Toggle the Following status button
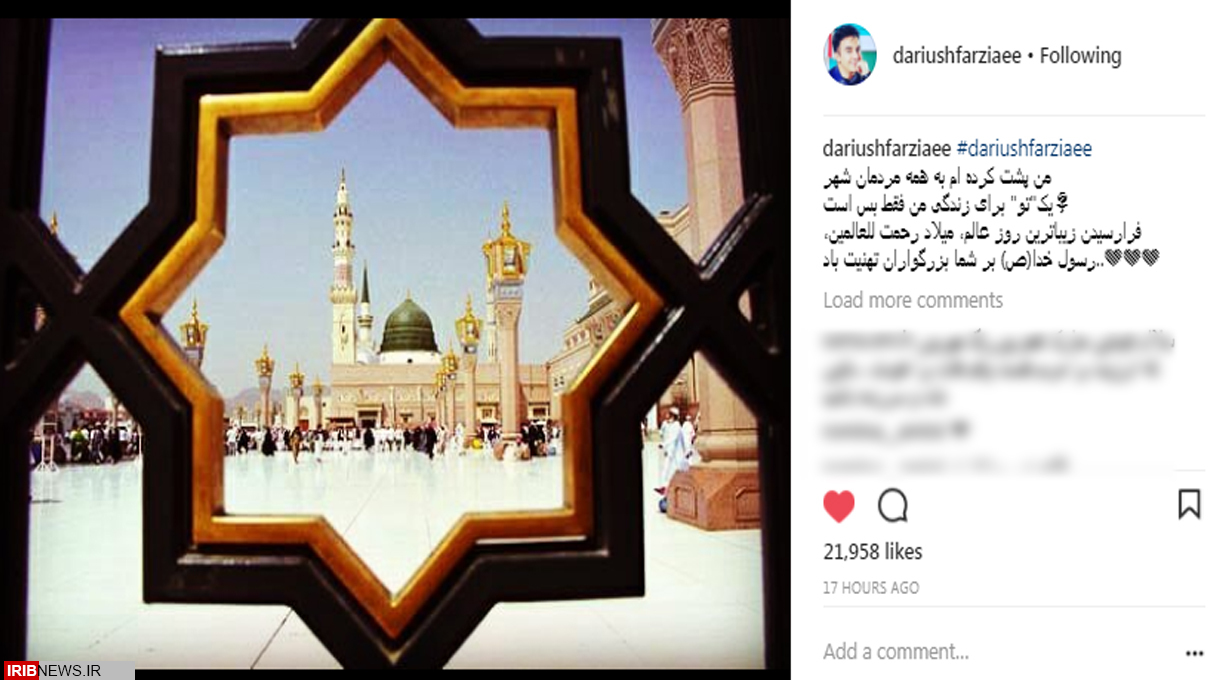Screen dimensions: 1208x680 [1080, 56]
